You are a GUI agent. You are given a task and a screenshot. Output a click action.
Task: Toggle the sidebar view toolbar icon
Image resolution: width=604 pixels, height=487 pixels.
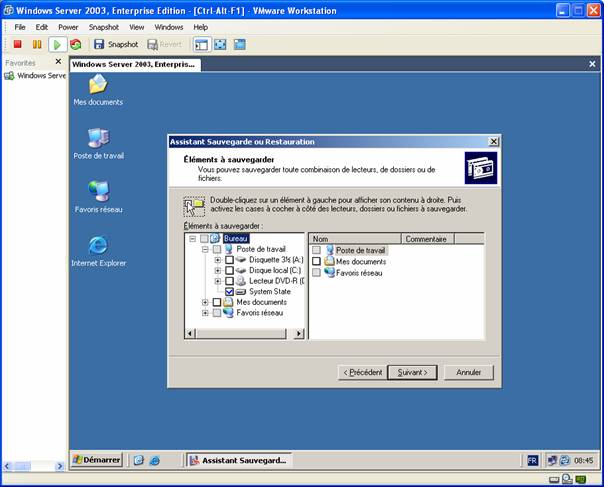pyautogui.click(x=201, y=45)
